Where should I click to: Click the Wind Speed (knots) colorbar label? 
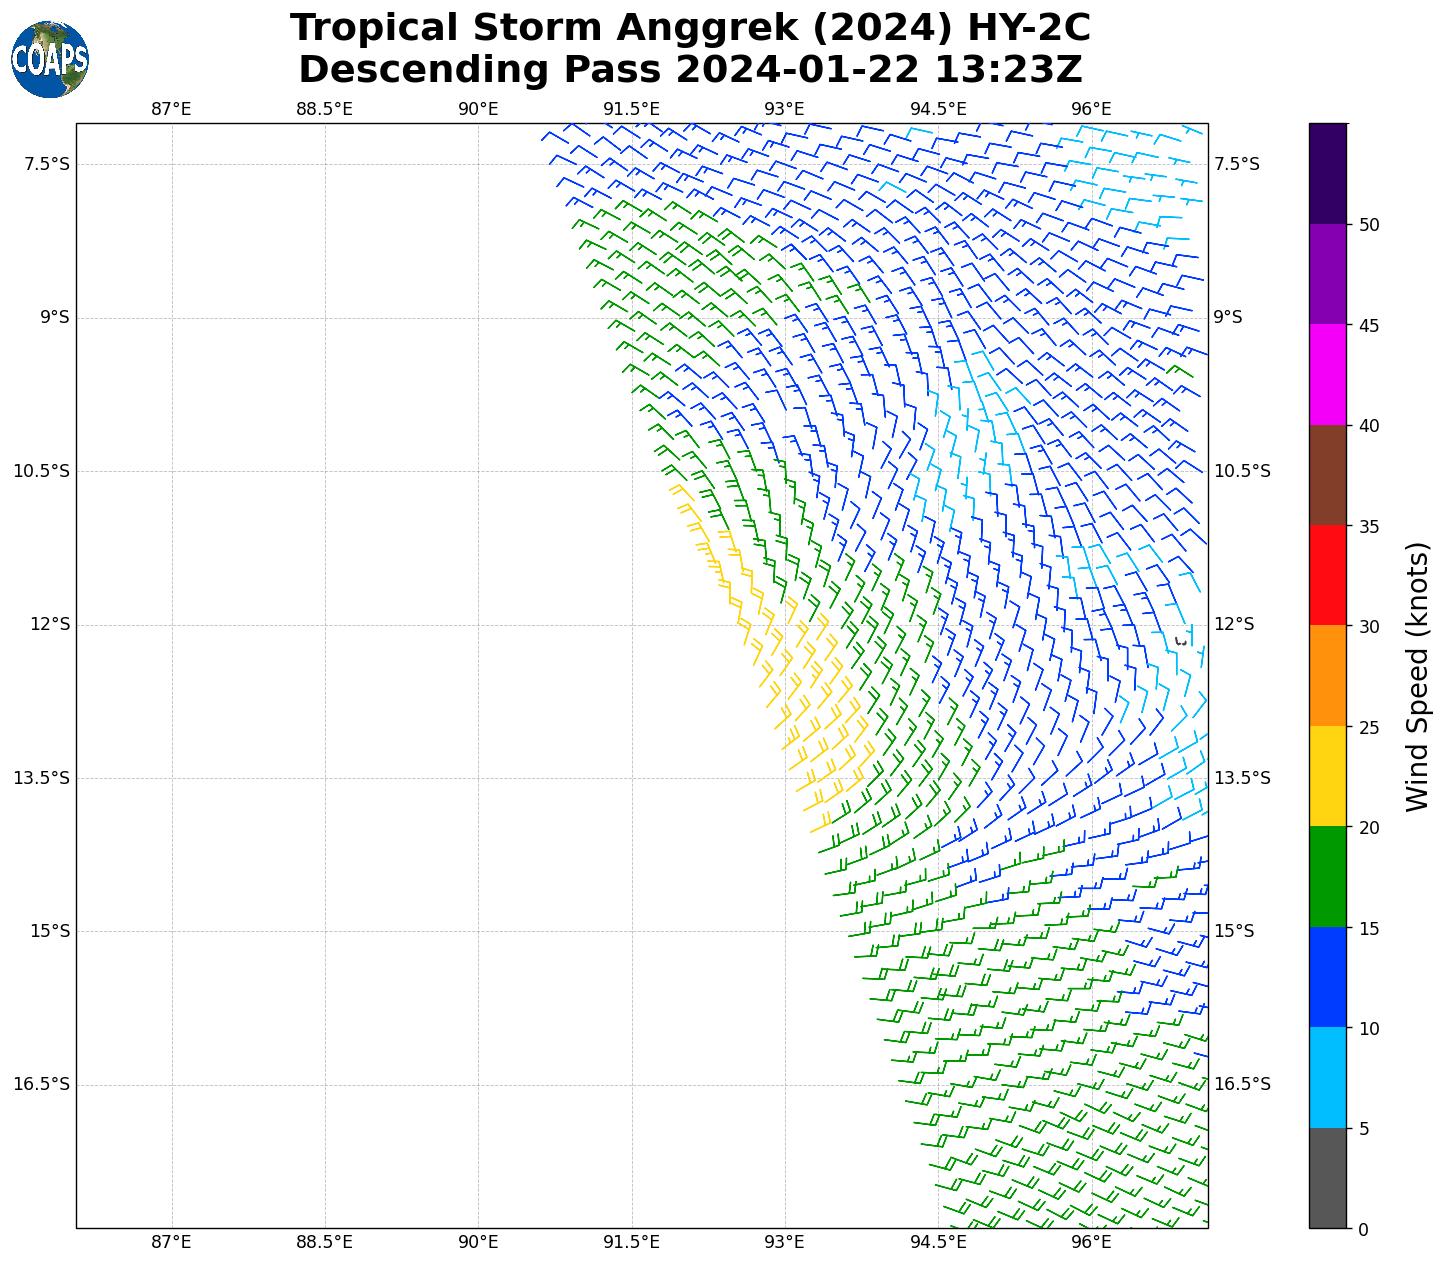[x=1418, y=677]
